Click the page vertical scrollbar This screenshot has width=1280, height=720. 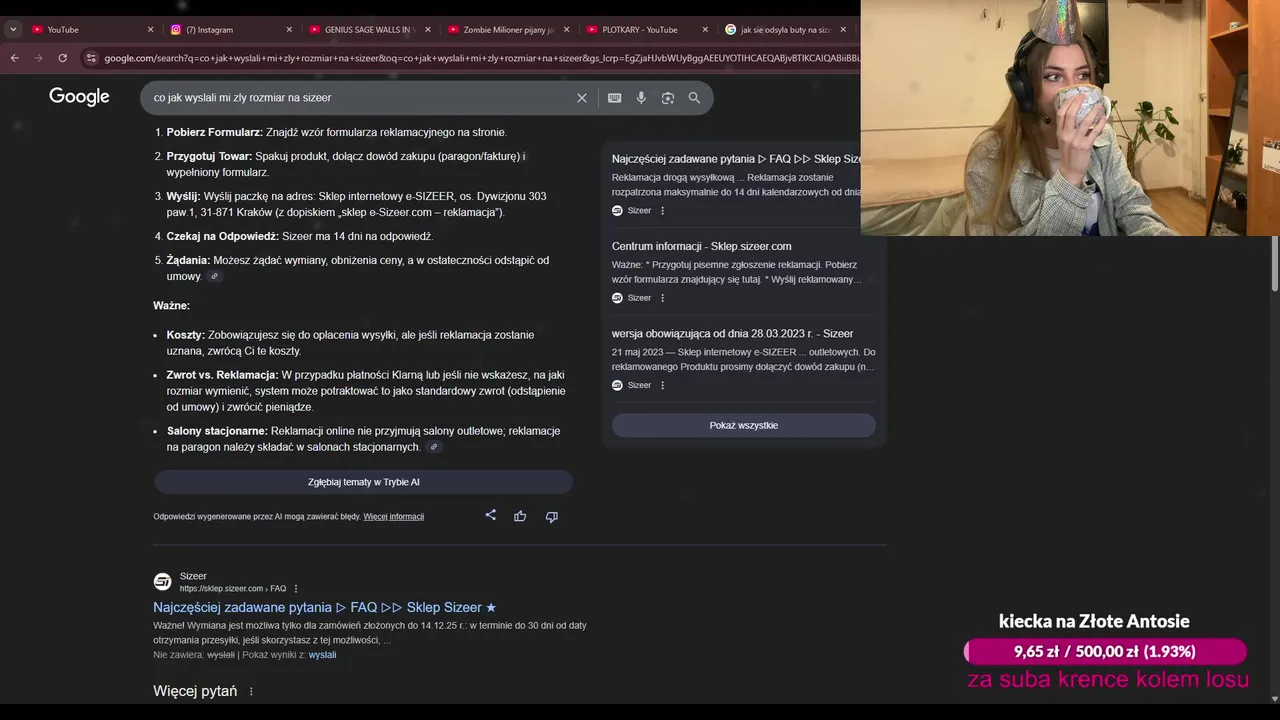[x=1273, y=265]
